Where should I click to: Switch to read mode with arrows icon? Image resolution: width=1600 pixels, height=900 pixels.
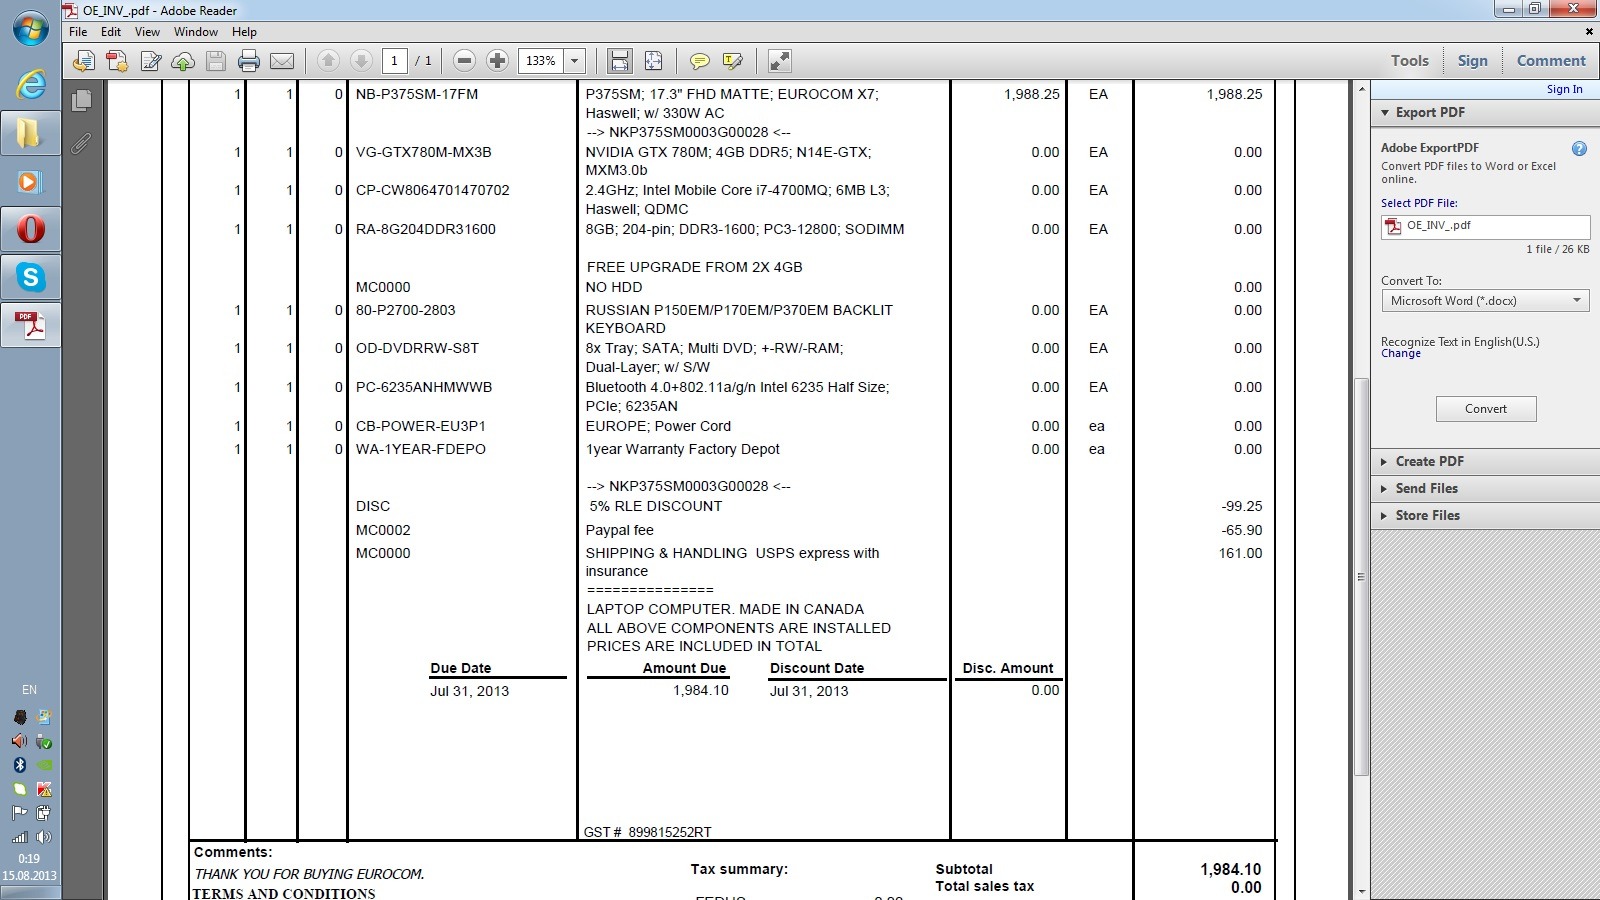780,61
